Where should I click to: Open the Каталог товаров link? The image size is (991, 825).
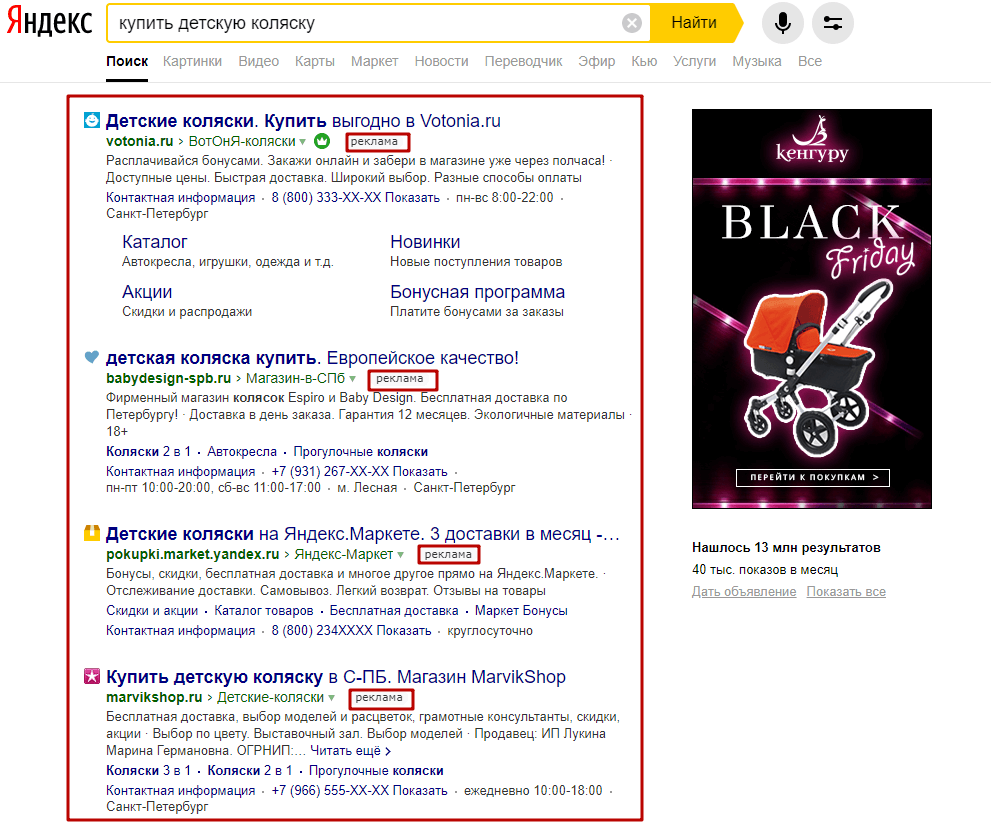tap(264, 610)
